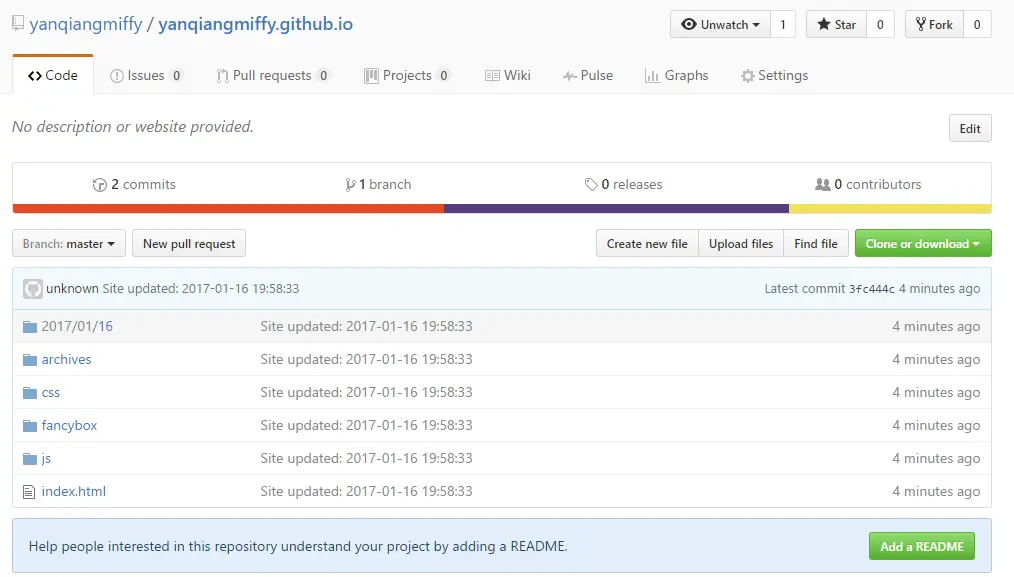1014x577 pixels.
Task: Open the Graphs tab
Action: pos(677,76)
